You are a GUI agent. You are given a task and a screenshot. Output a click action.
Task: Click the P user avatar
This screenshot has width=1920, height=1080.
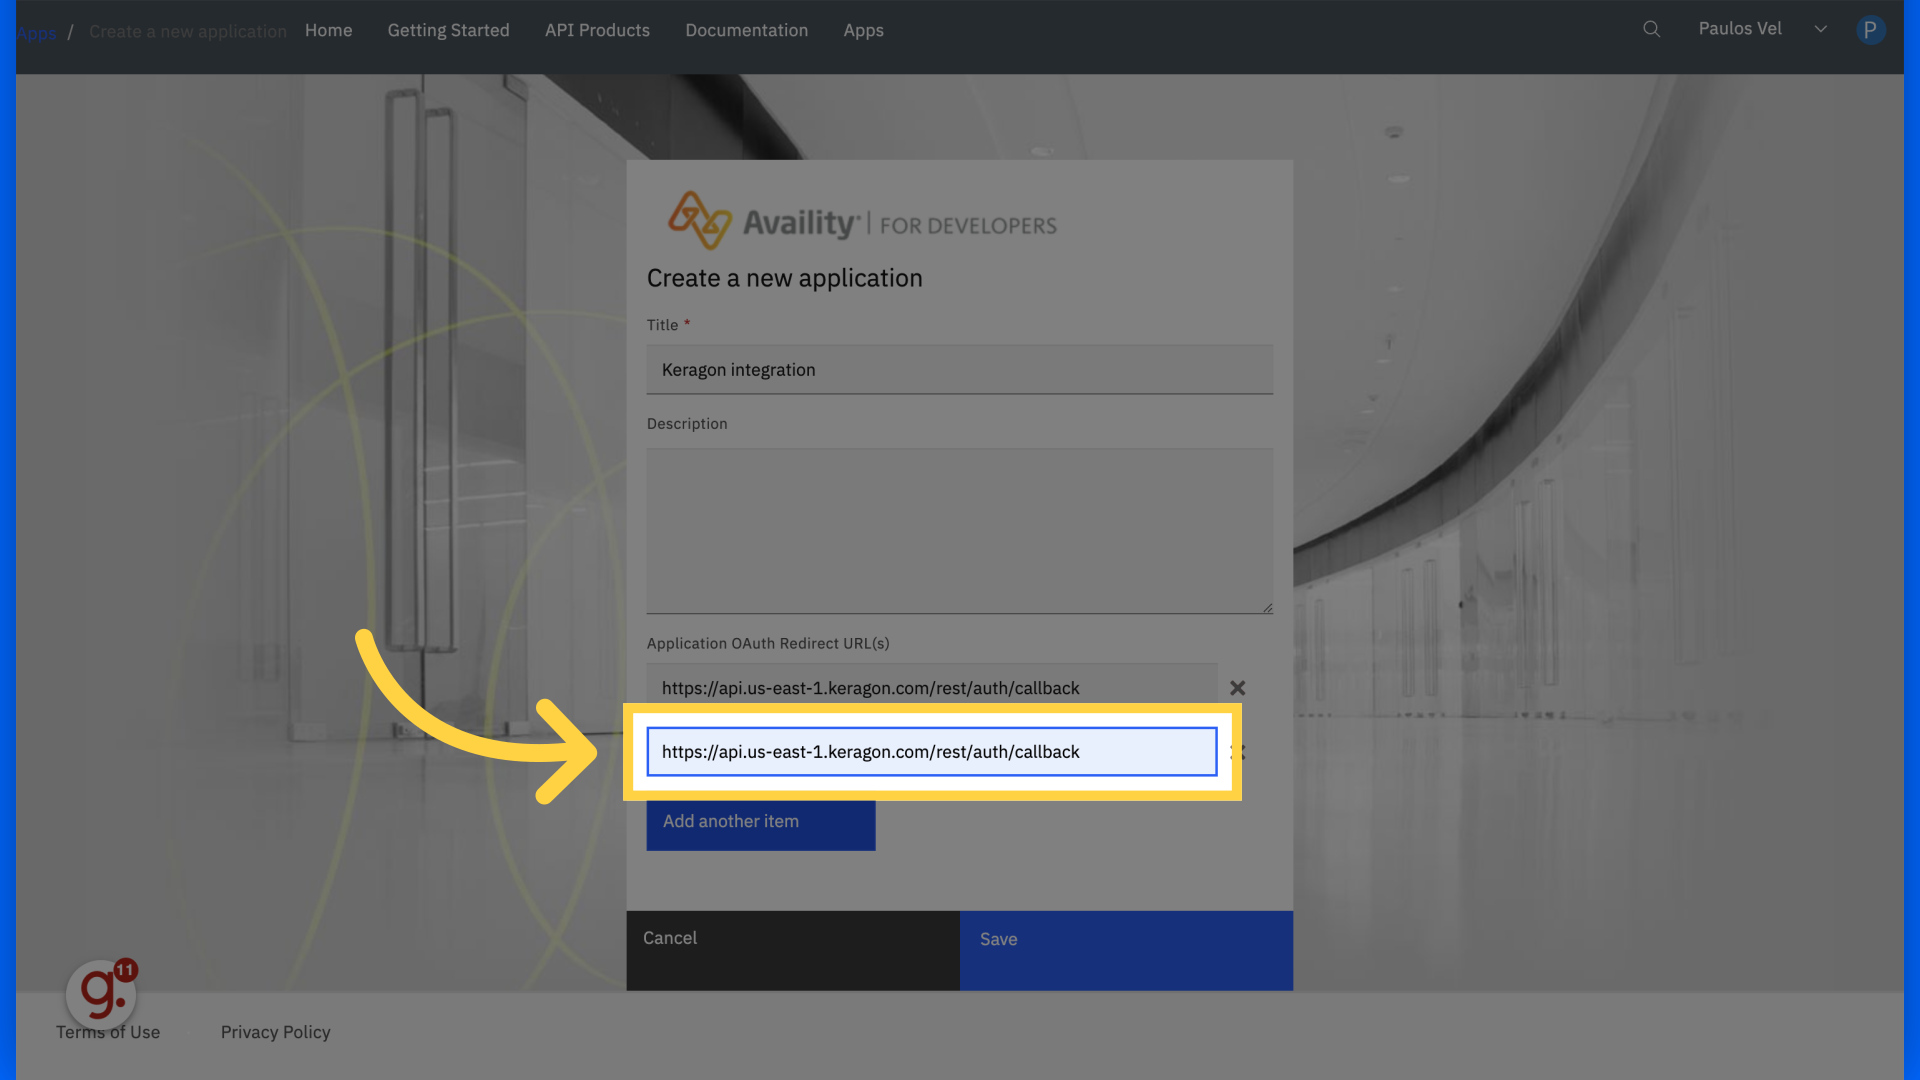[x=1870, y=30]
